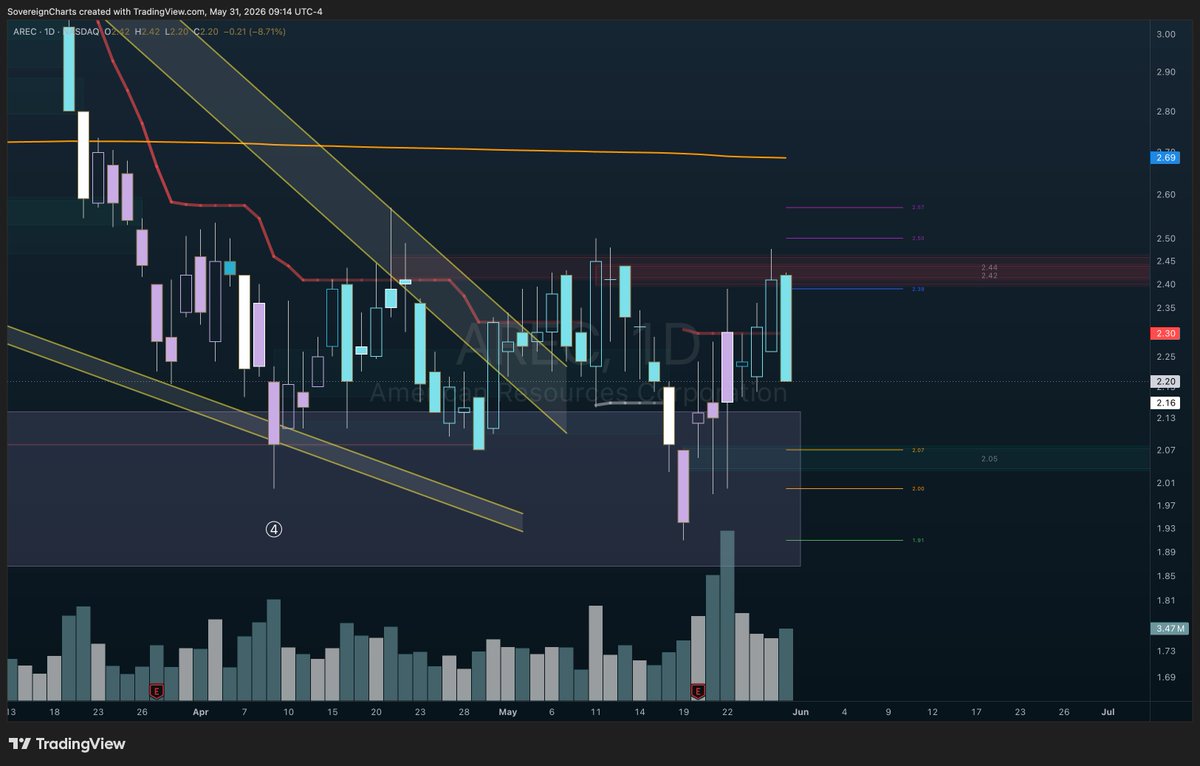
Task: Click the Jun label on time axis
Action: [x=801, y=712]
